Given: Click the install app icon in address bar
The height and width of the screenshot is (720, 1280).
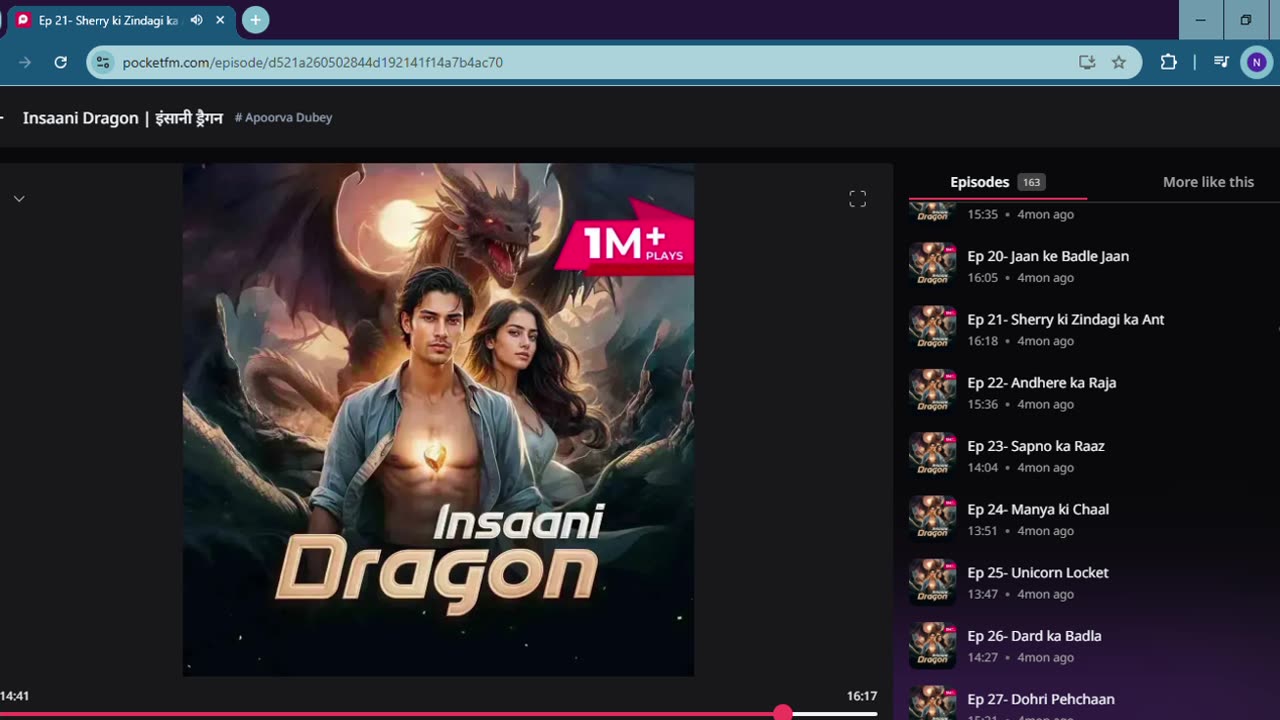Looking at the screenshot, I should [1087, 62].
